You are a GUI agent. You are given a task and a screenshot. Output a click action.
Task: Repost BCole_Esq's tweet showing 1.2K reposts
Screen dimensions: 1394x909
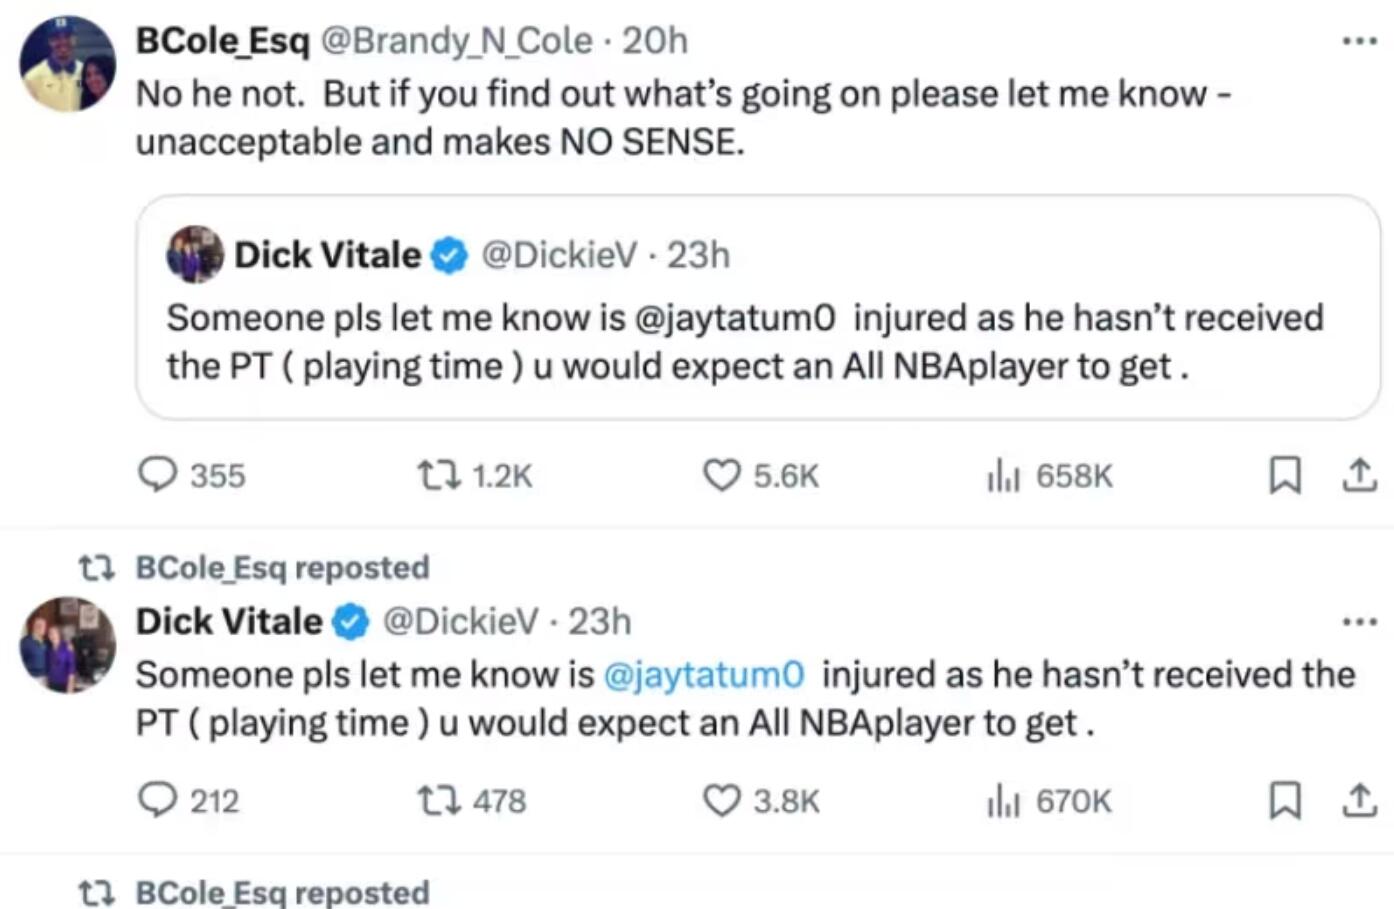(440, 474)
